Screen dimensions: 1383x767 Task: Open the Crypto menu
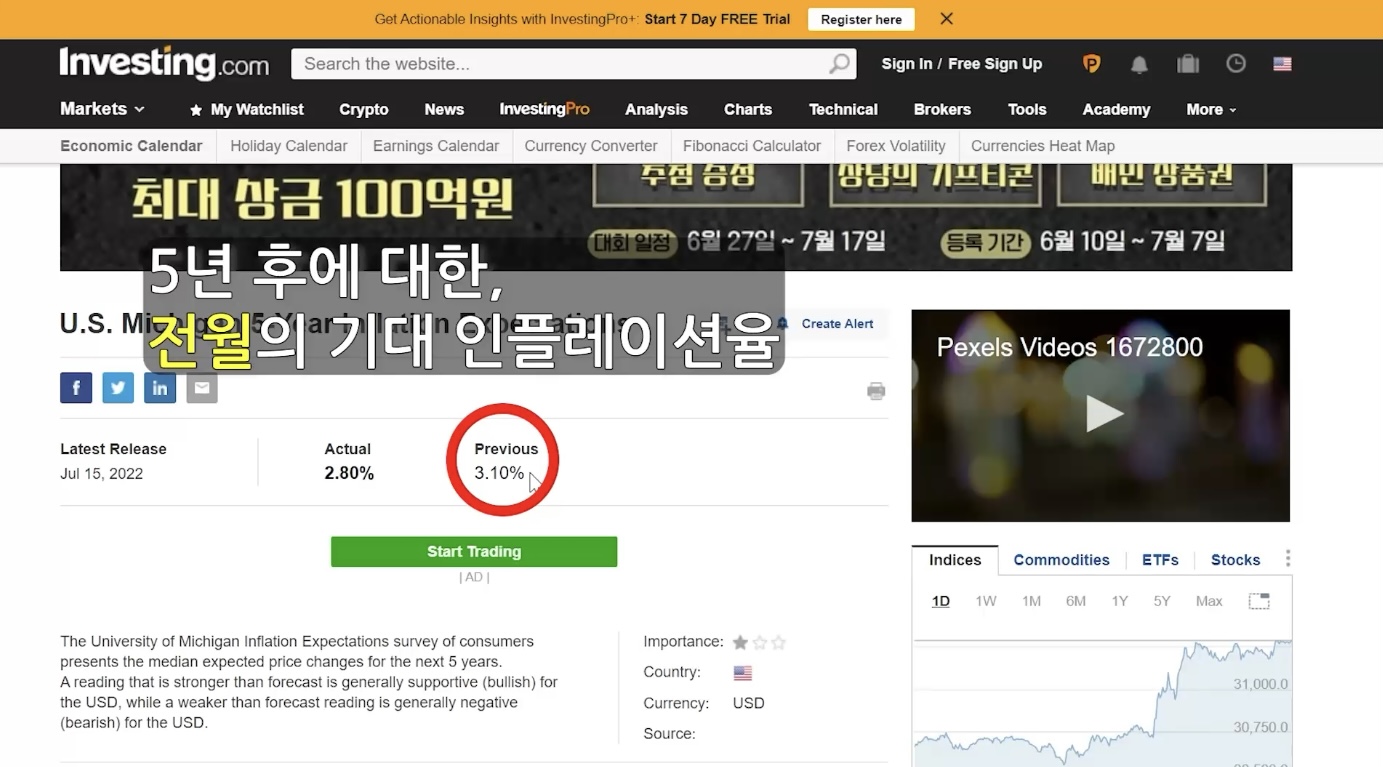point(363,109)
